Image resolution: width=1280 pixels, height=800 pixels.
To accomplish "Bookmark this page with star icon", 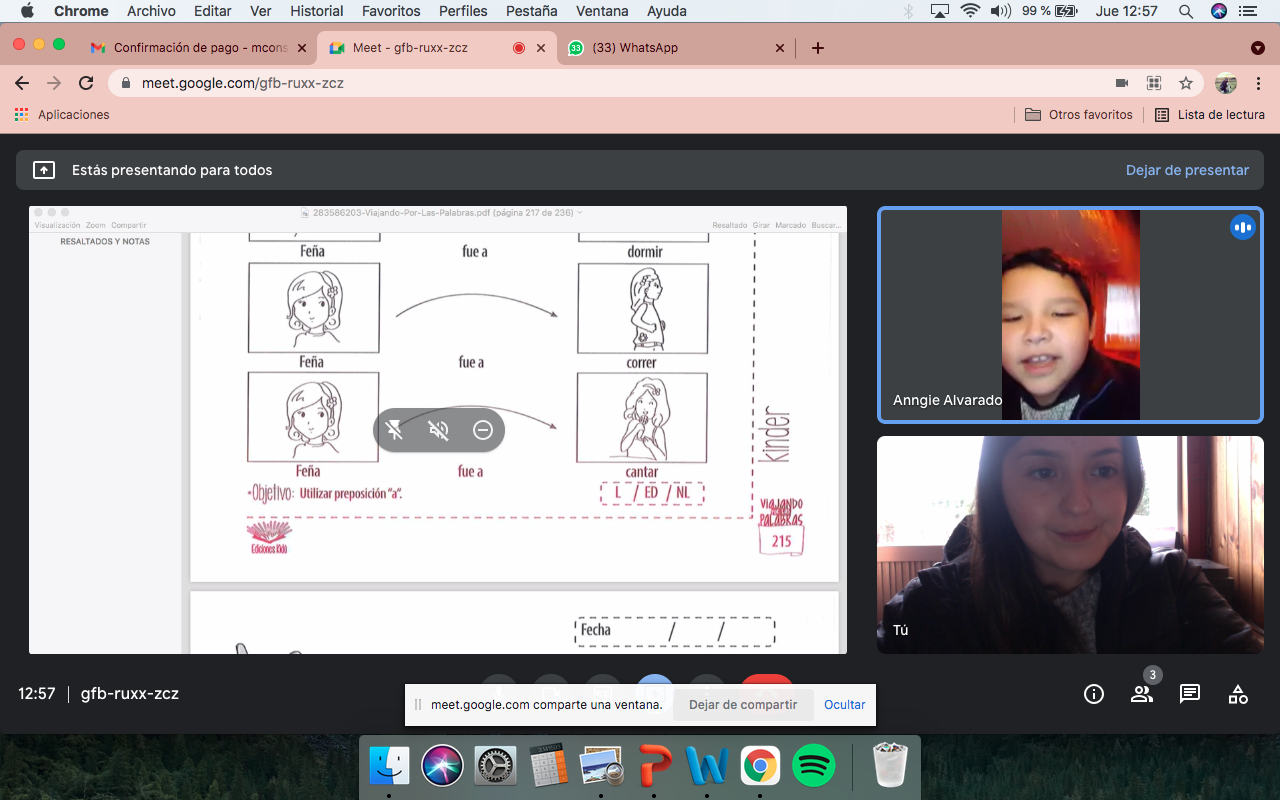I will point(1186,83).
